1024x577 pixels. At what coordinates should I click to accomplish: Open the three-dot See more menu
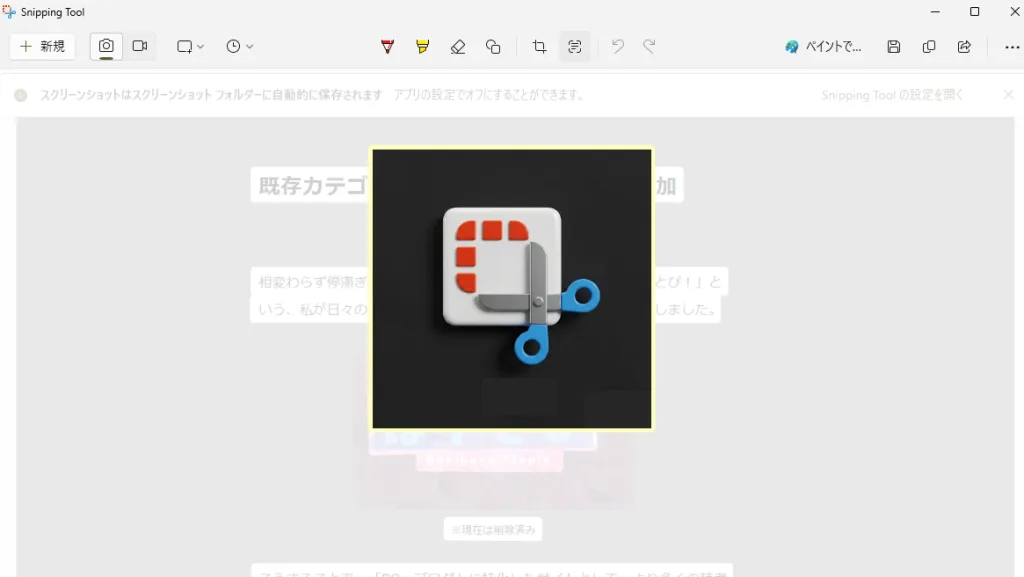[1012, 47]
